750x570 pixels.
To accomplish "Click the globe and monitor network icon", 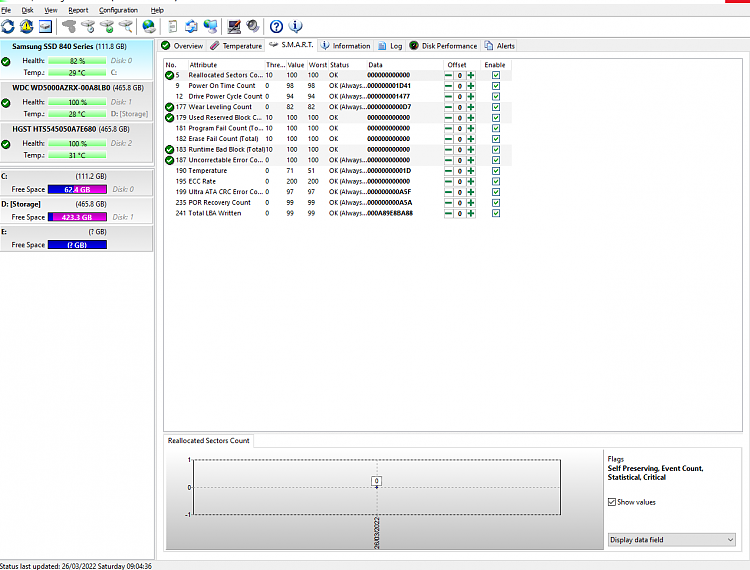I will [210, 26].
